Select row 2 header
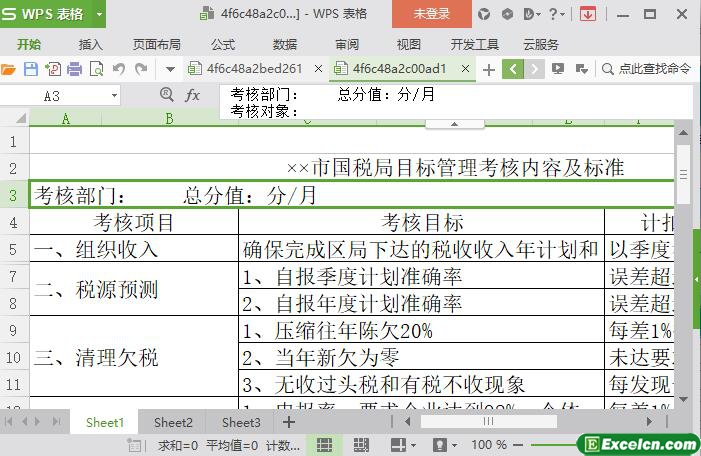Viewport: 701px width, 456px height. (13, 169)
